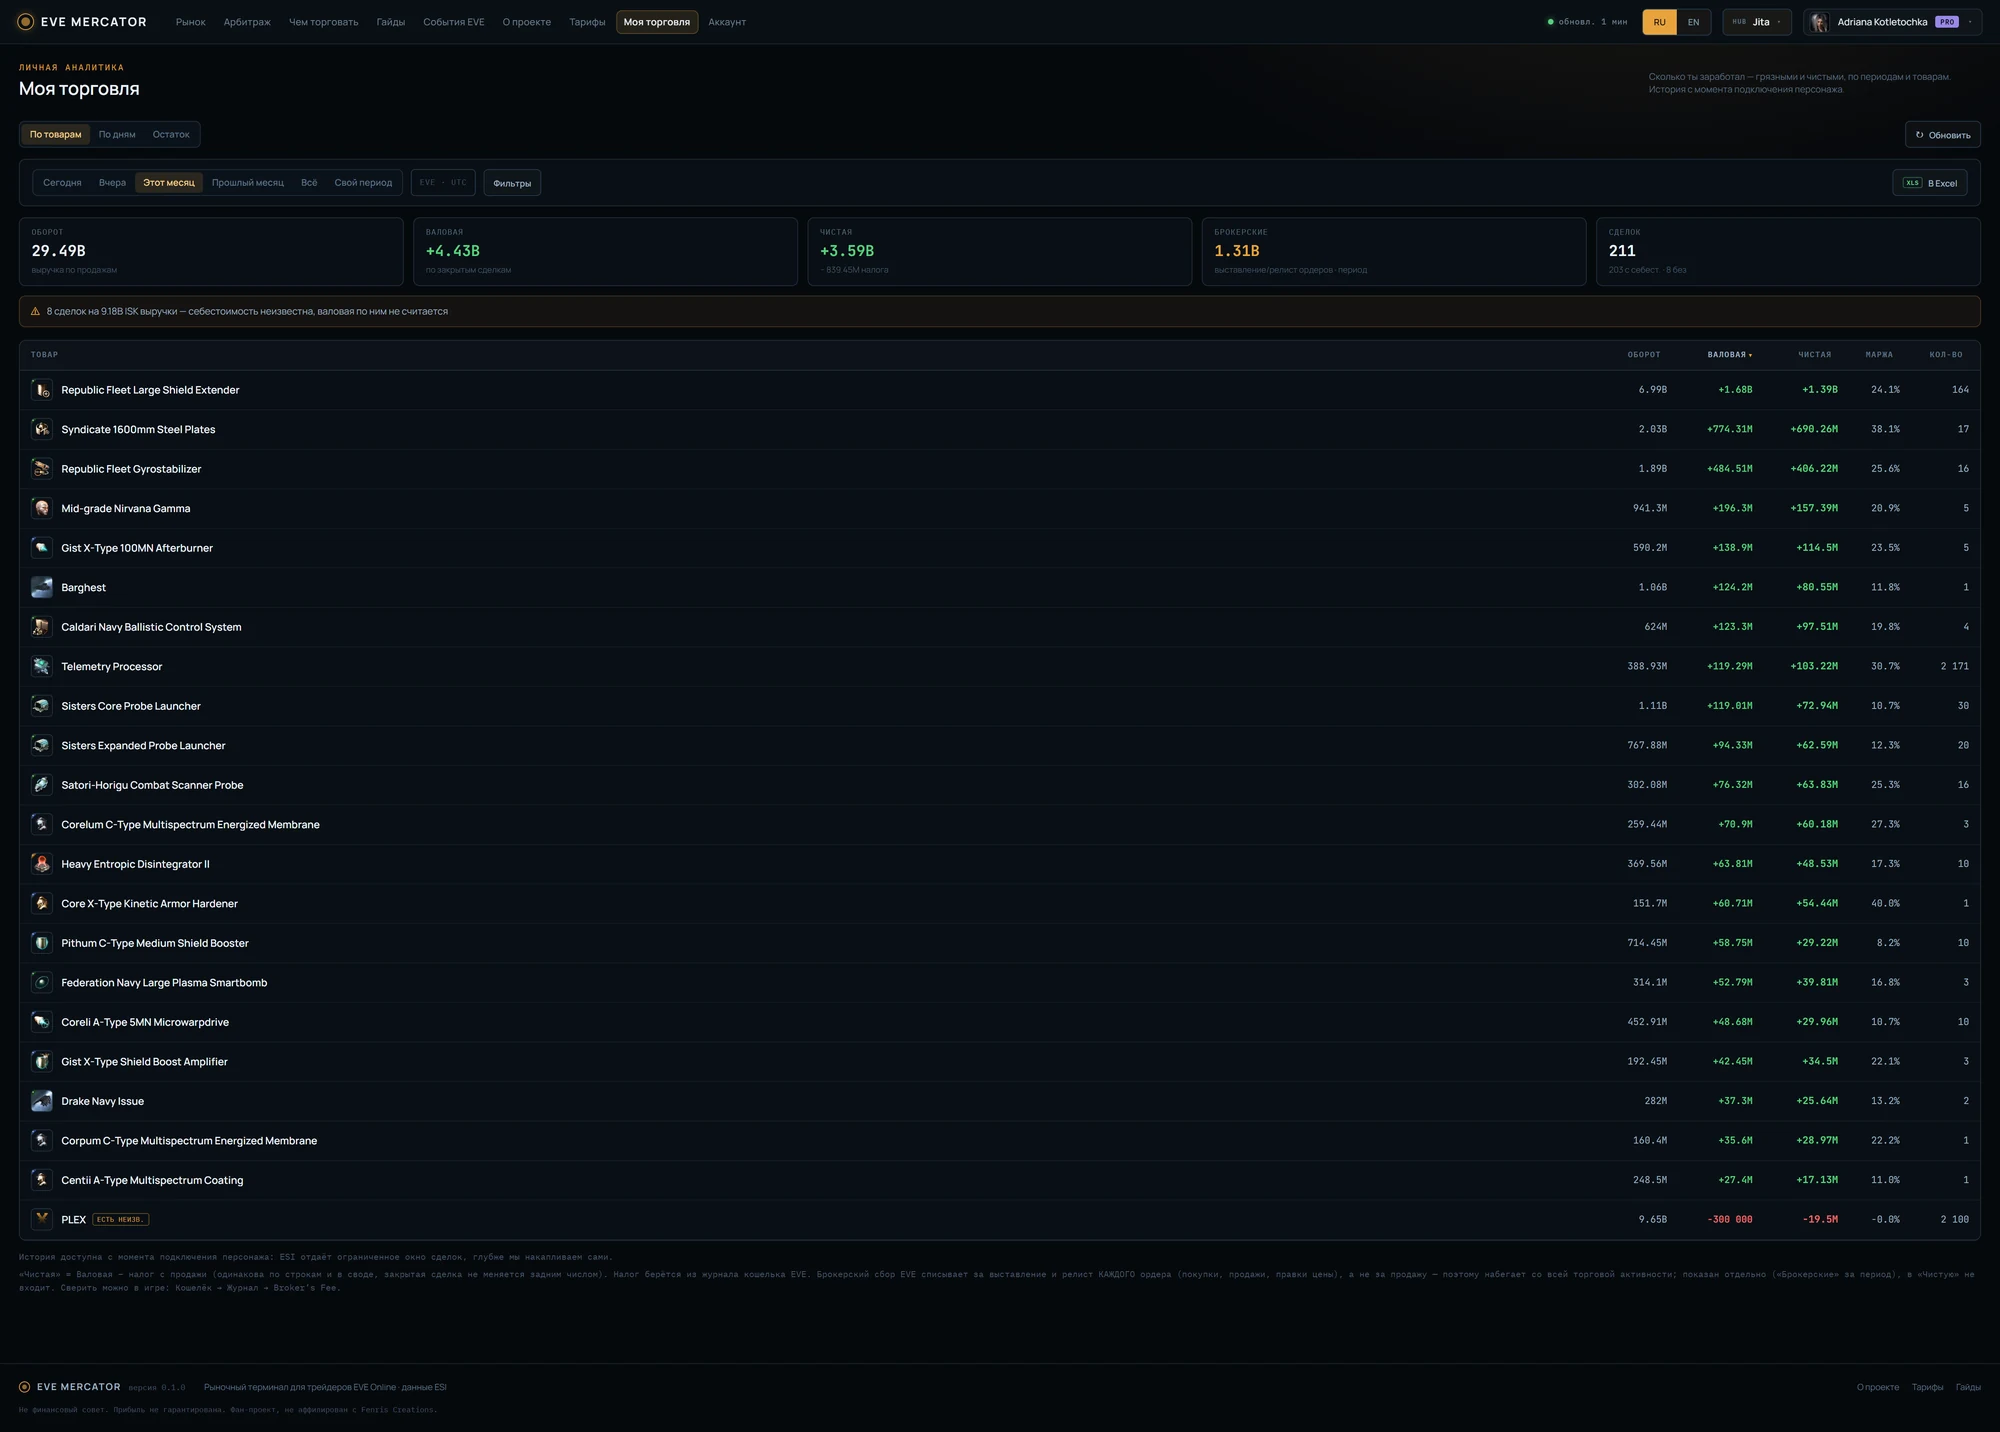Export data with В Excel button

tap(1930, 183)
